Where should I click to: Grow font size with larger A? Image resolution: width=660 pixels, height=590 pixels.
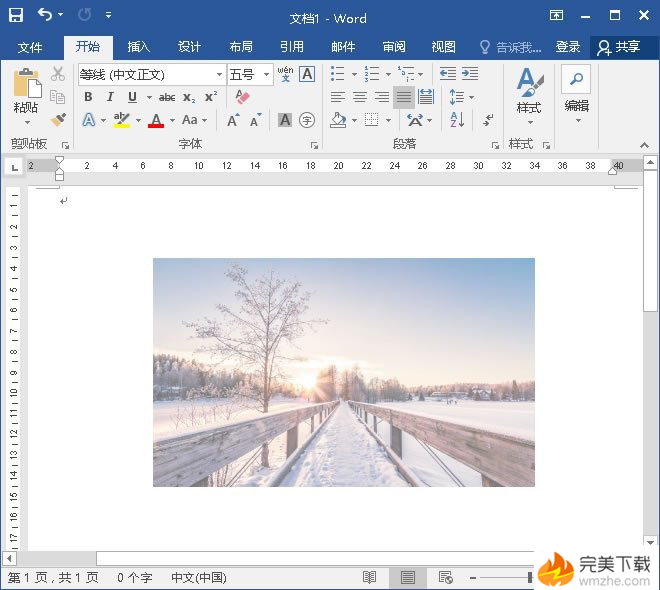tap(233, 120)
